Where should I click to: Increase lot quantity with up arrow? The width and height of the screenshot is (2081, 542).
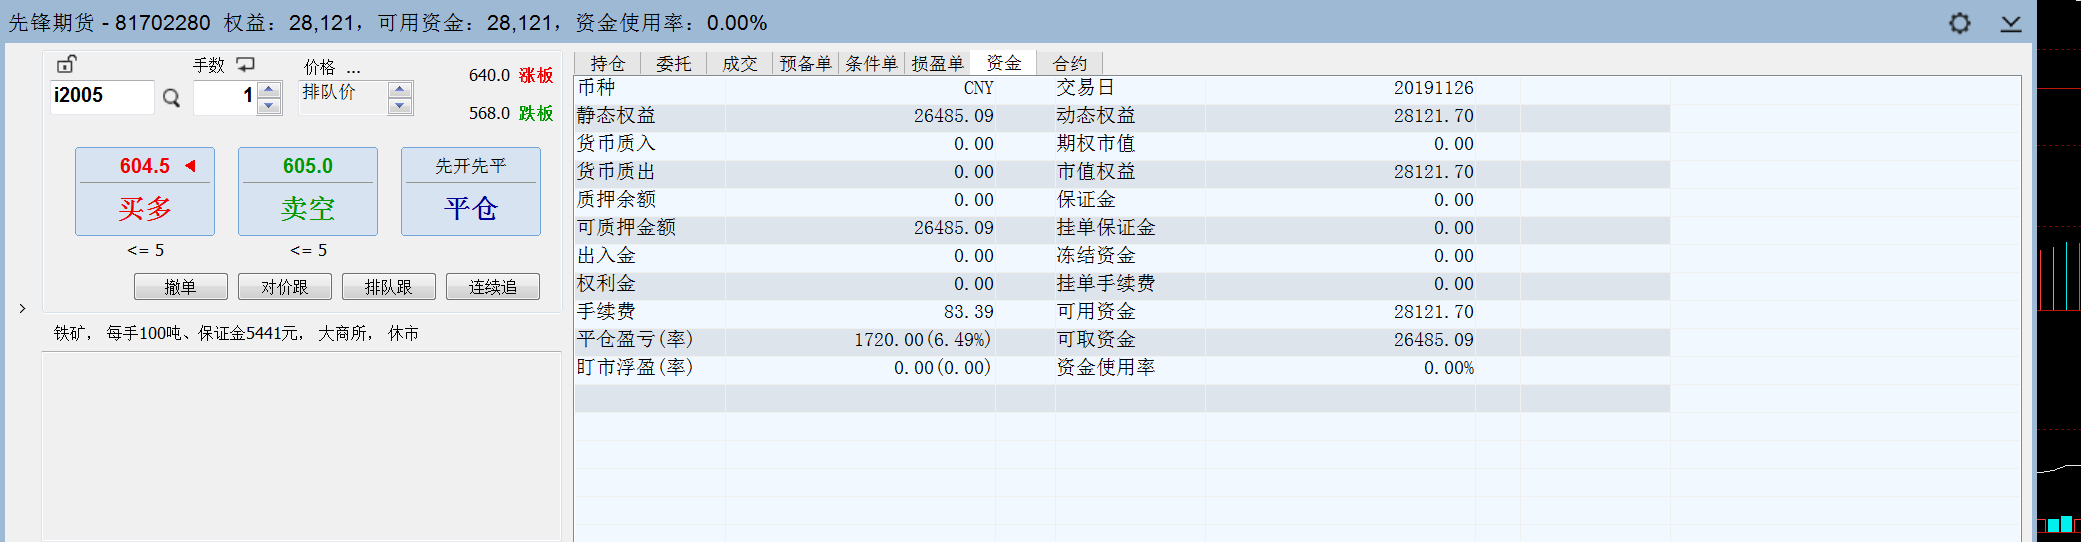269,90
